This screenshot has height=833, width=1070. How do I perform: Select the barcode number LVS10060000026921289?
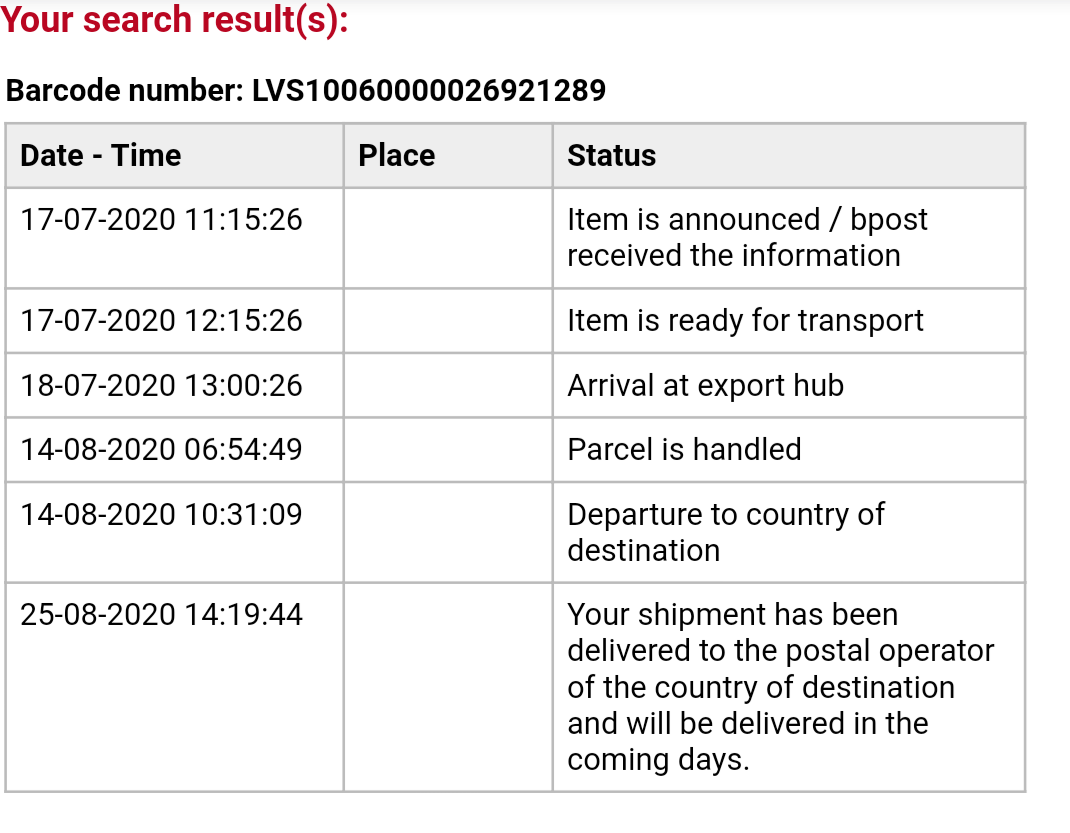pyautogui.click(x=428, y=91)
